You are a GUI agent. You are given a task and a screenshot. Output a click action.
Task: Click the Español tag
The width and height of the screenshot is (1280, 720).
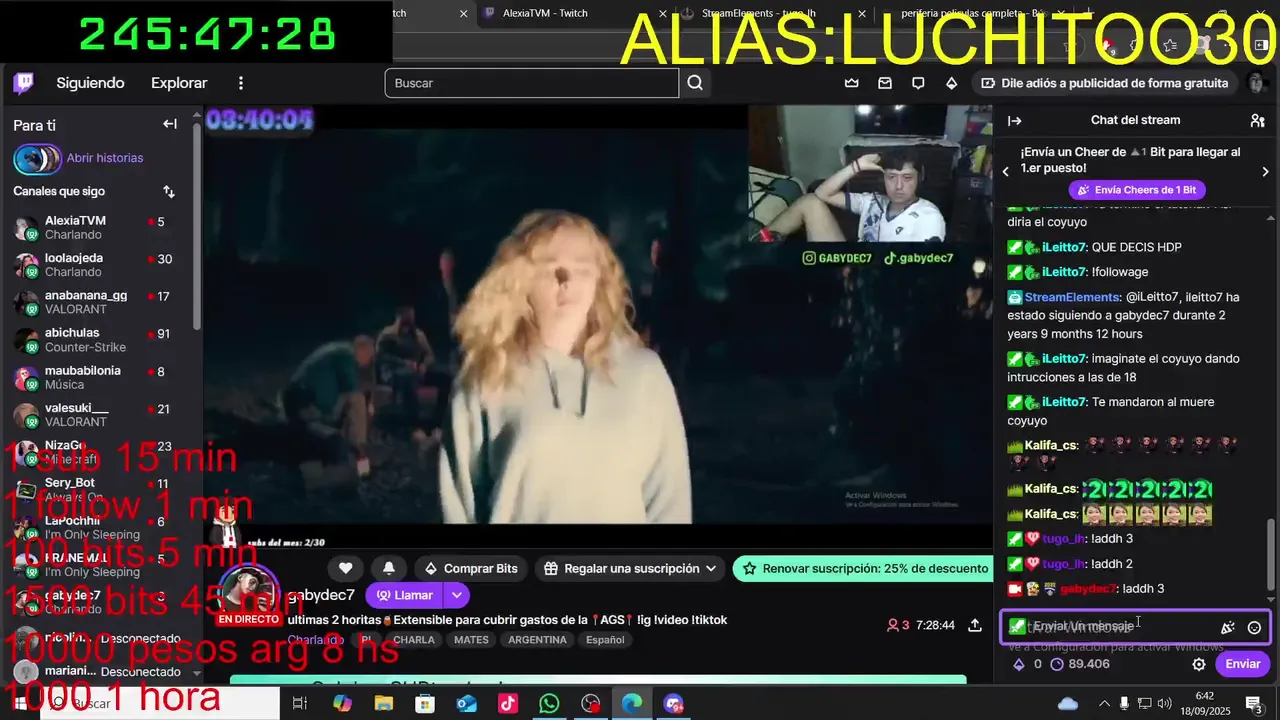pos(605,640)
